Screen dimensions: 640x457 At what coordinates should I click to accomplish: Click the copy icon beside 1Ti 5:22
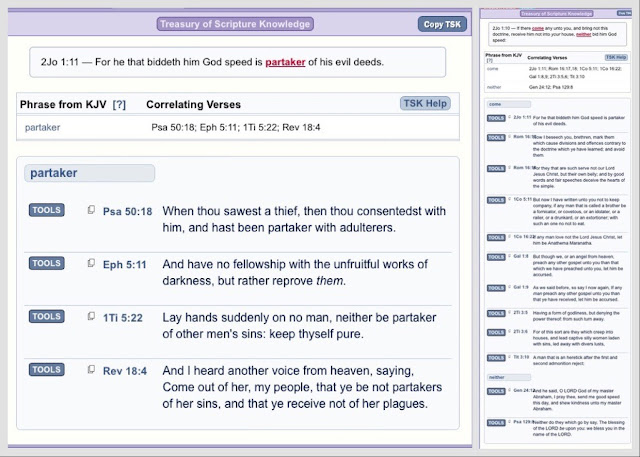91,316
